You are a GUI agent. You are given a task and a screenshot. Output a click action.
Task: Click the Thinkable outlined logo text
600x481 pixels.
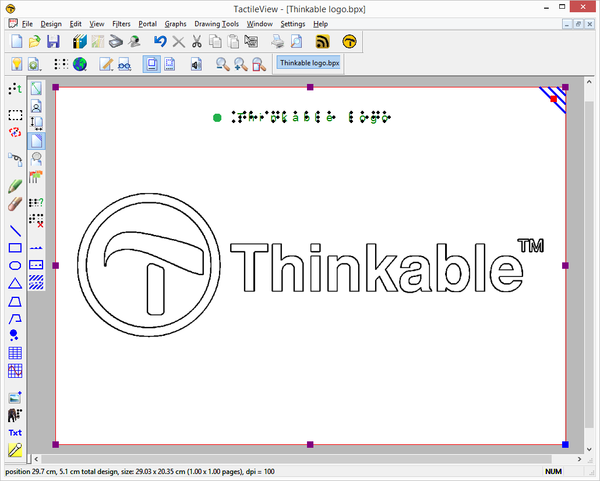(x=377, y=268)
